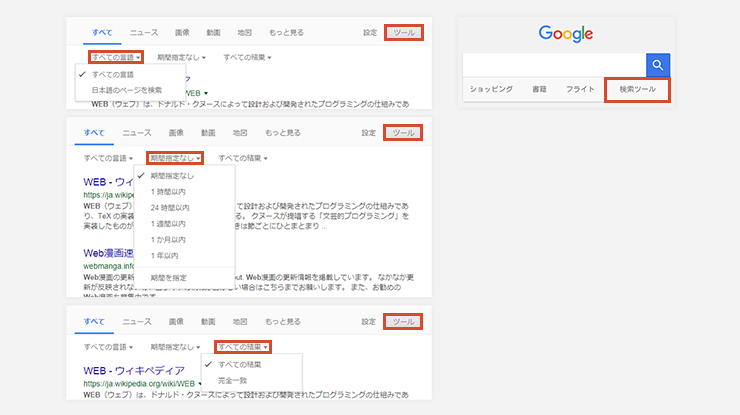Open the full WEB - ウィキペディア result link
This screenshot has width=740, height=415.
[x=134, y=371]
